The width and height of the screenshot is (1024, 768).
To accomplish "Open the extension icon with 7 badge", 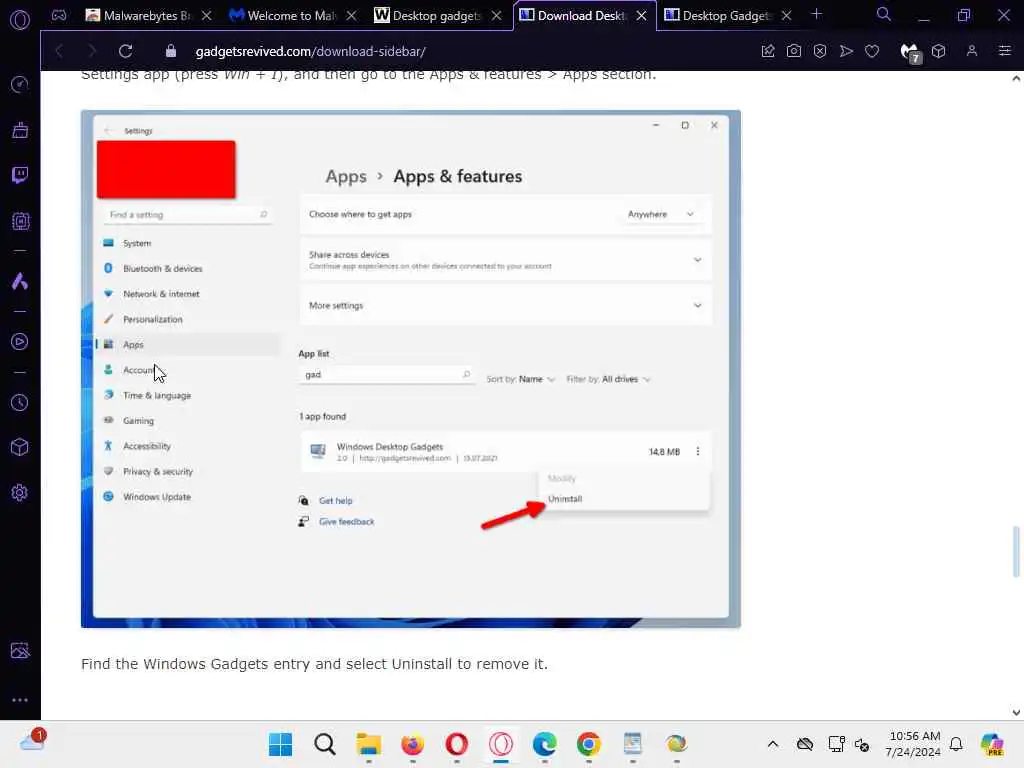I will point(910,52).
